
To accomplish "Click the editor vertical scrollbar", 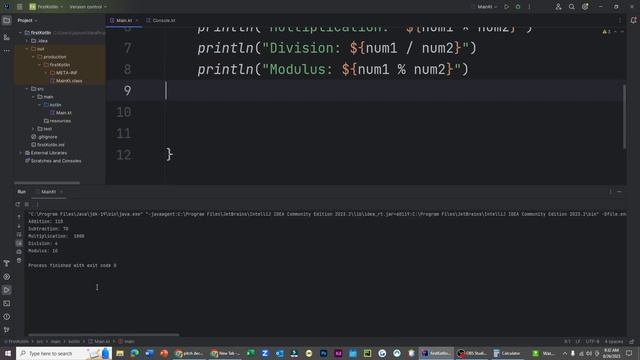I will (x=624, y=116).
